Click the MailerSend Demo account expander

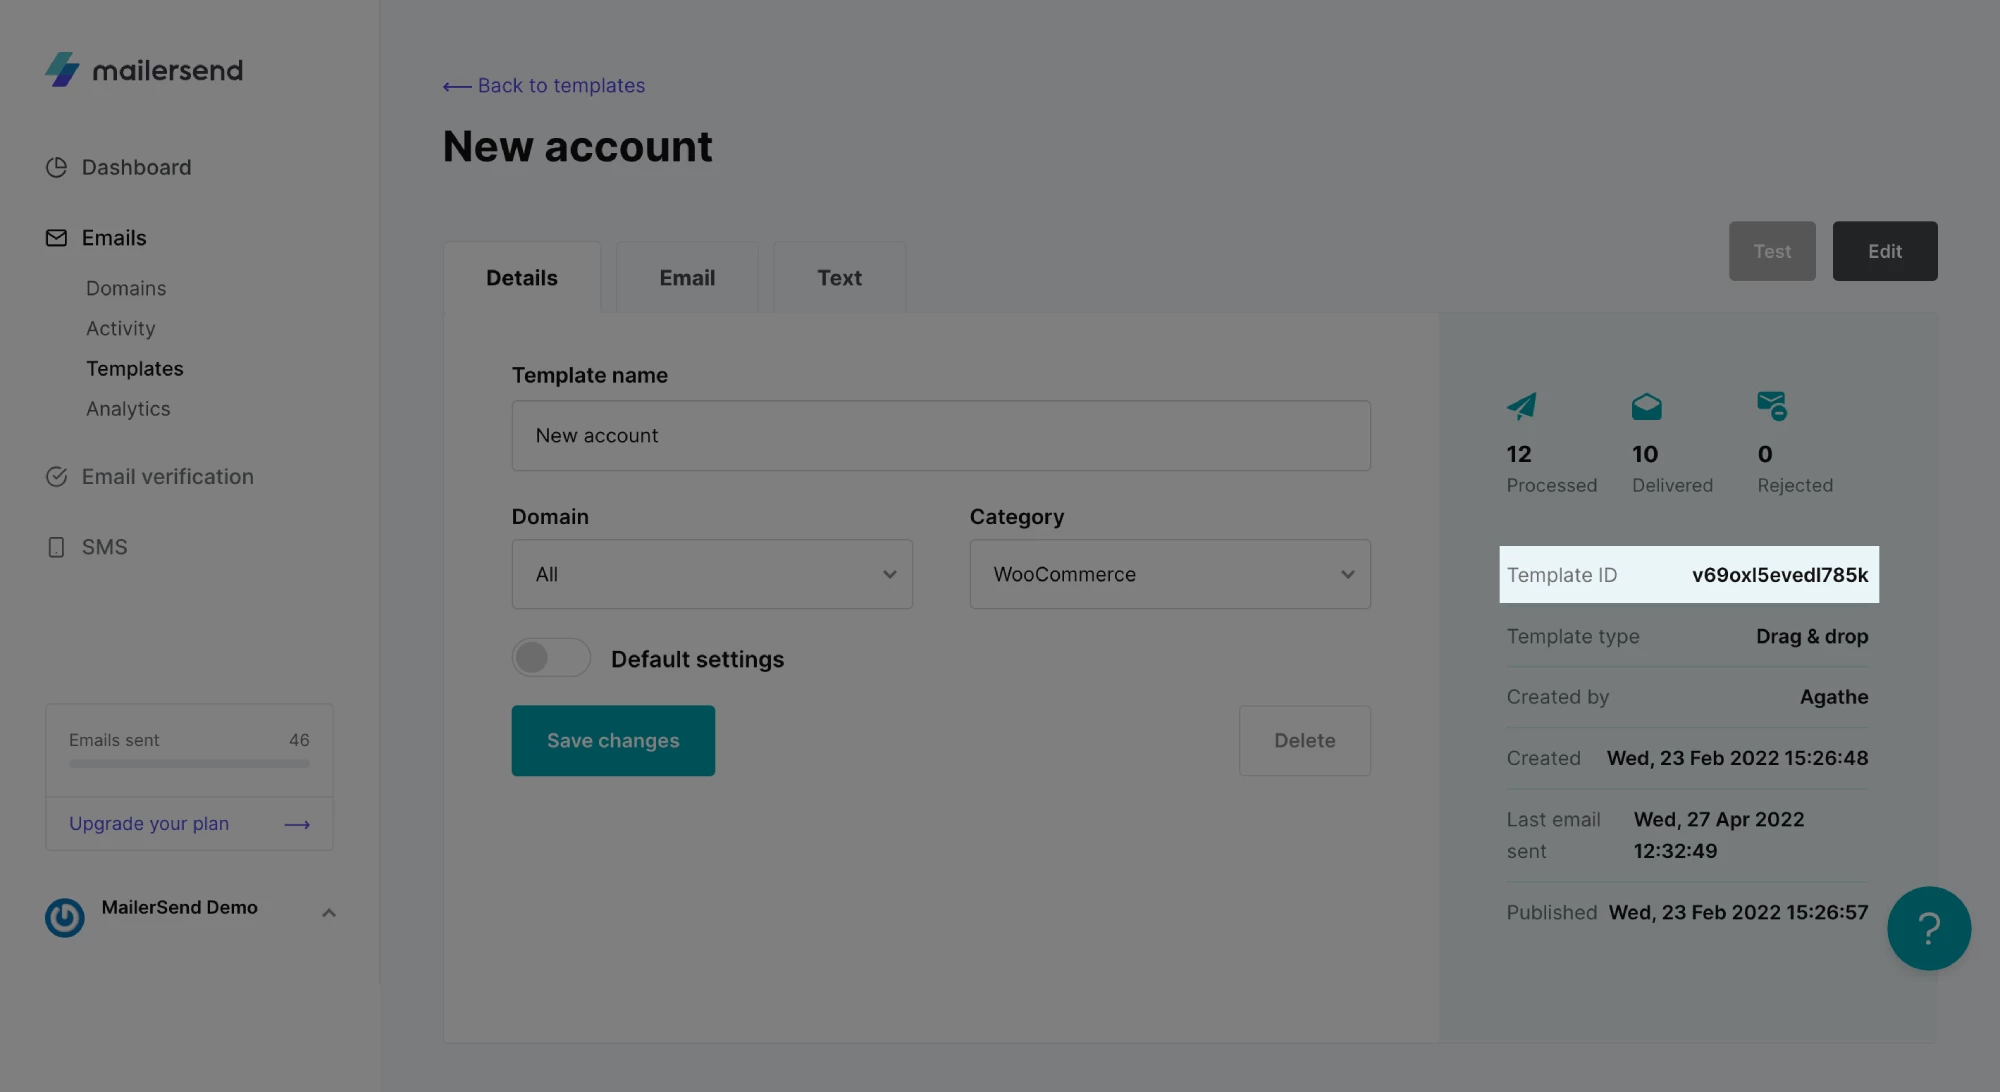(x=328, y=910)
